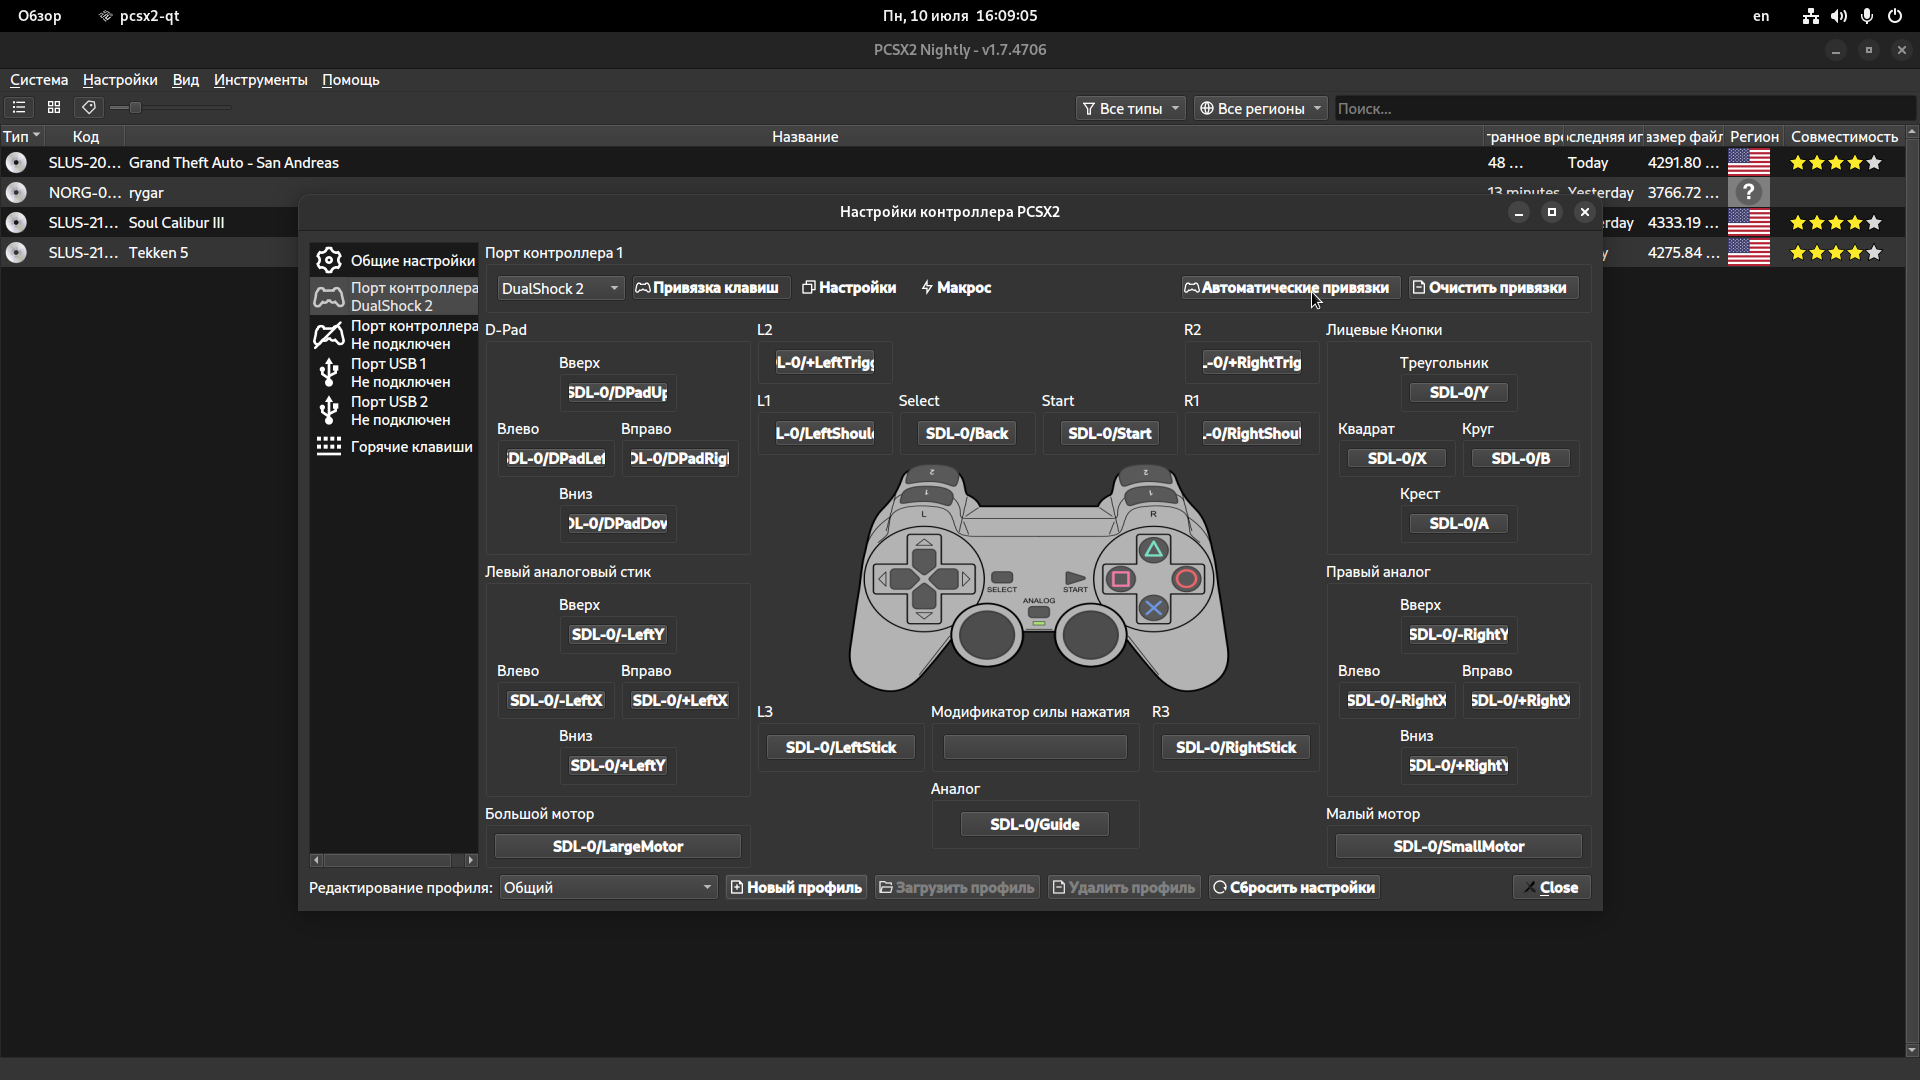Open Помощь menu
1920x1080 pixels.
(350, 80)
